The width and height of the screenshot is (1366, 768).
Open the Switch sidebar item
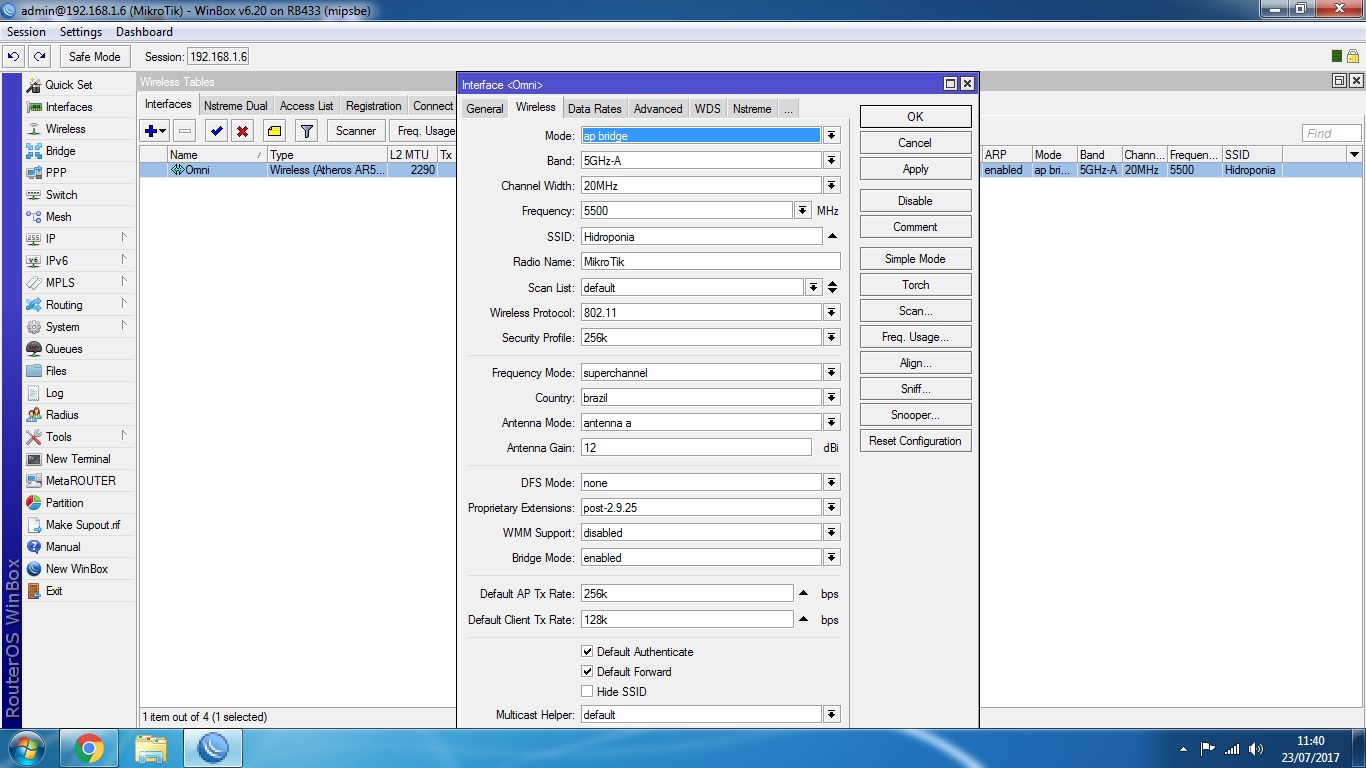coord(61,195)
